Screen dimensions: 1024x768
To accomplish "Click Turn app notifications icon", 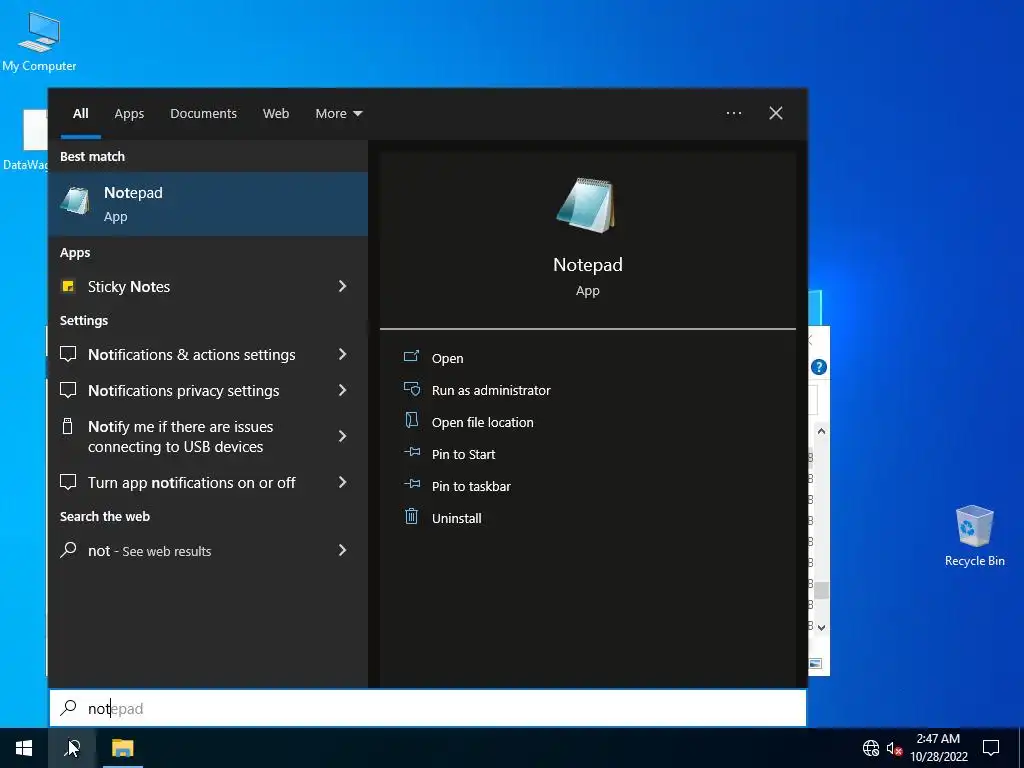I will [x=68, y=482].
